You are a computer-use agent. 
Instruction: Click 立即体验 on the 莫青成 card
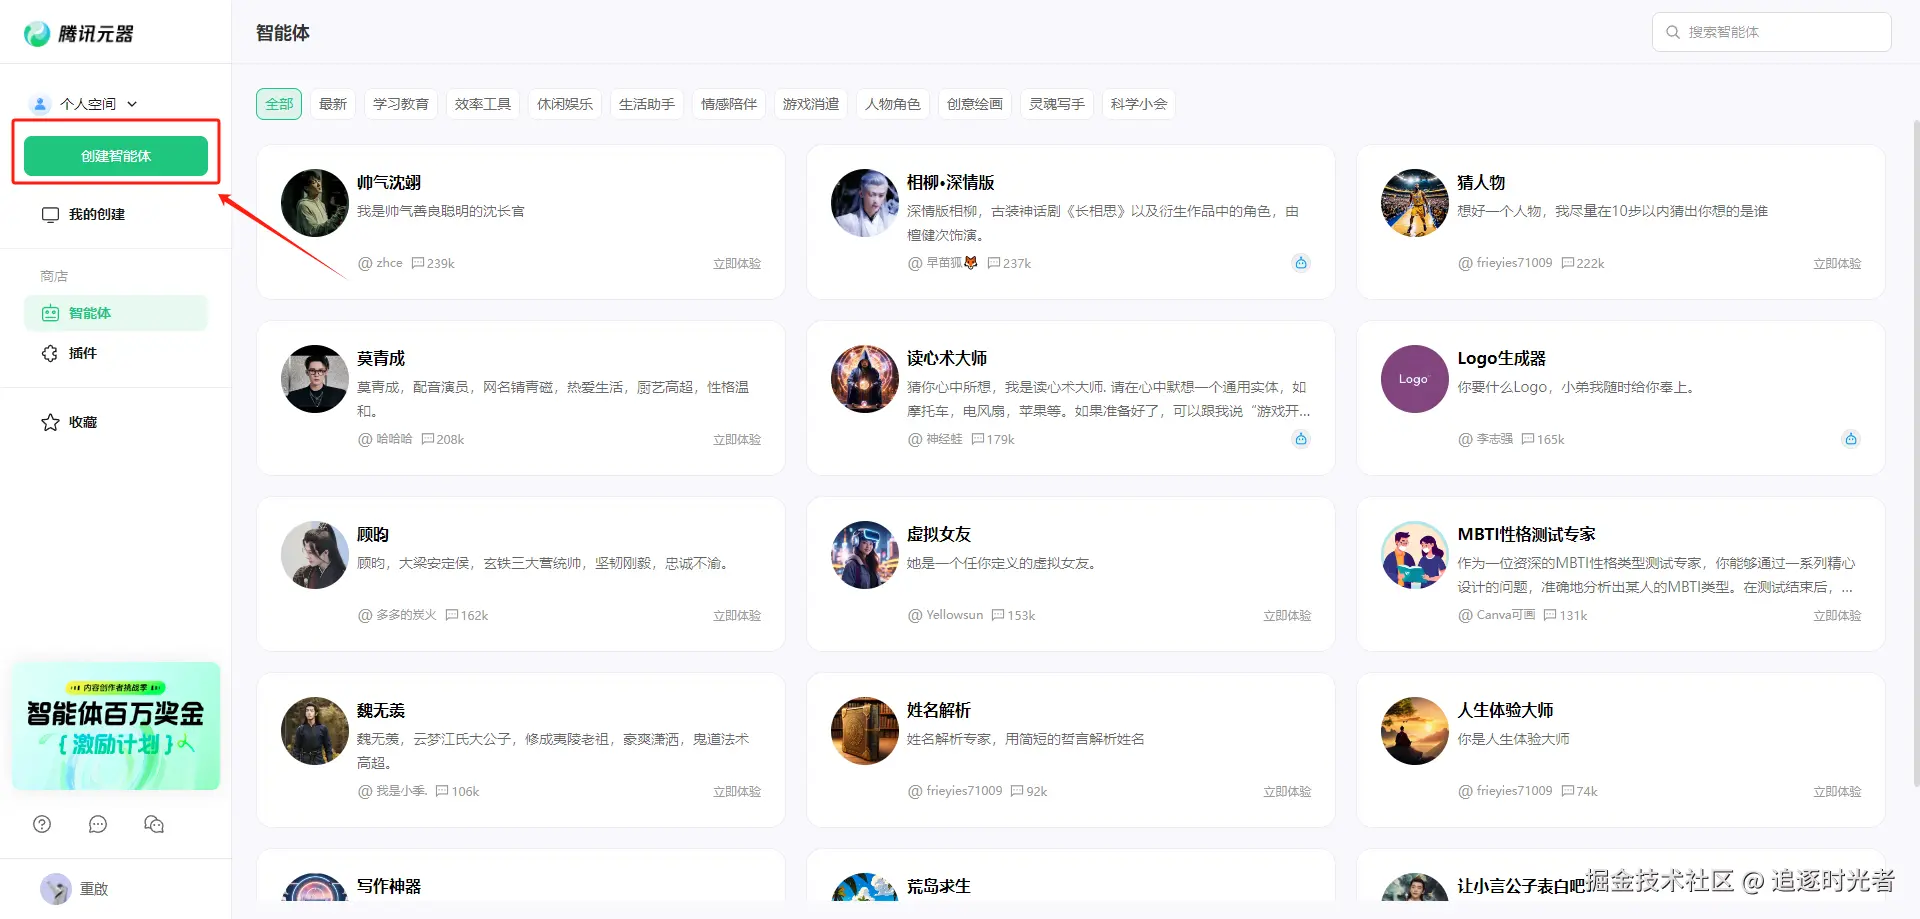click(737, 440)
